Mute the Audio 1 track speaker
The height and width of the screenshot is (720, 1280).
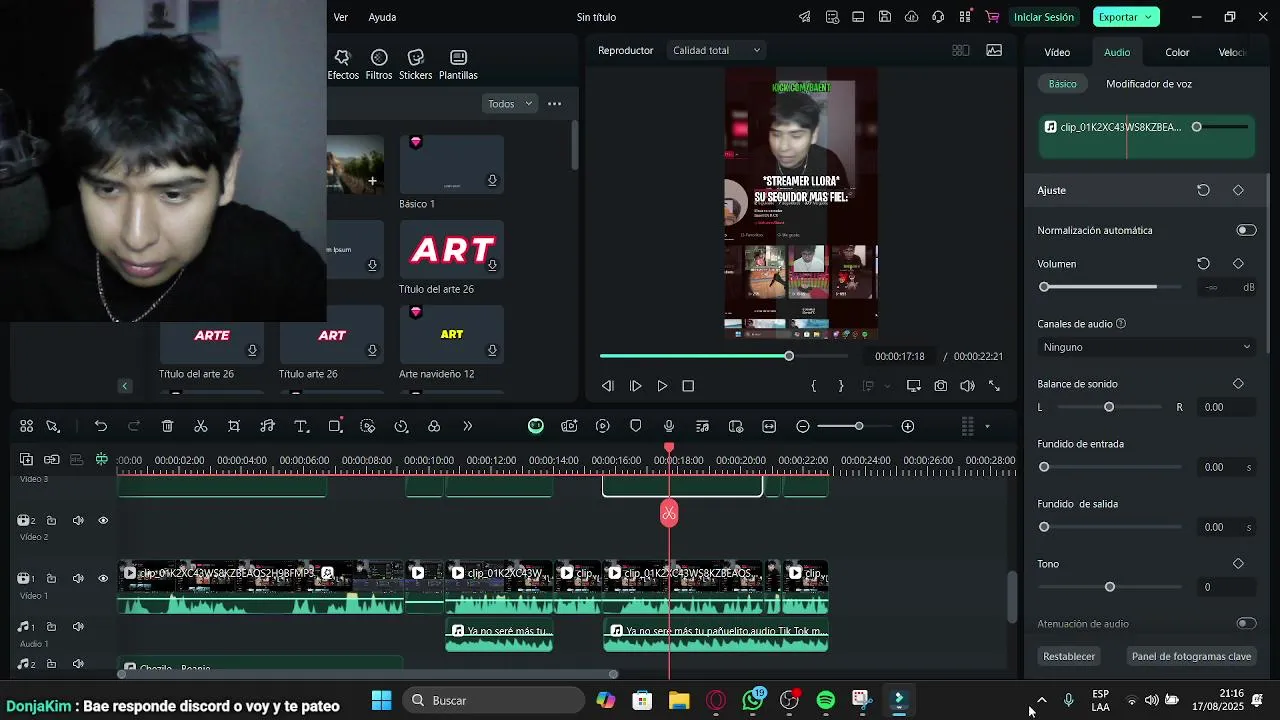click(x=78, y=627)
